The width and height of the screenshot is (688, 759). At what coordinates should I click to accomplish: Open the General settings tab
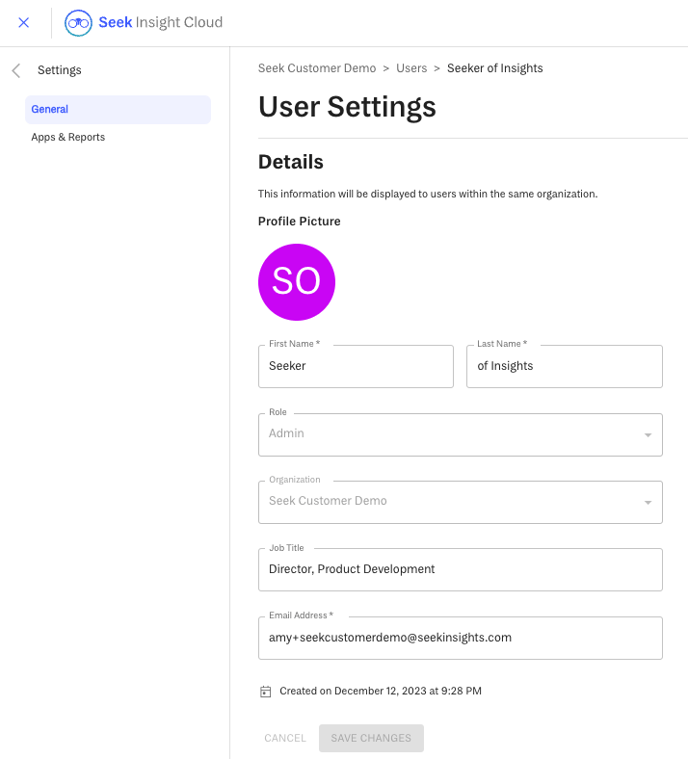118,109
